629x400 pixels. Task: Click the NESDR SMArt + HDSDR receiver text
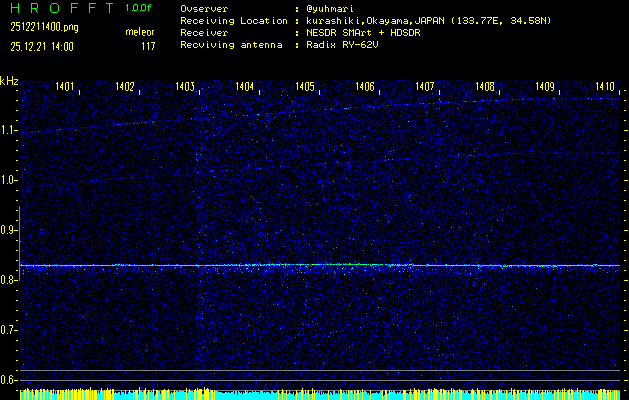(x=365, y=32)
